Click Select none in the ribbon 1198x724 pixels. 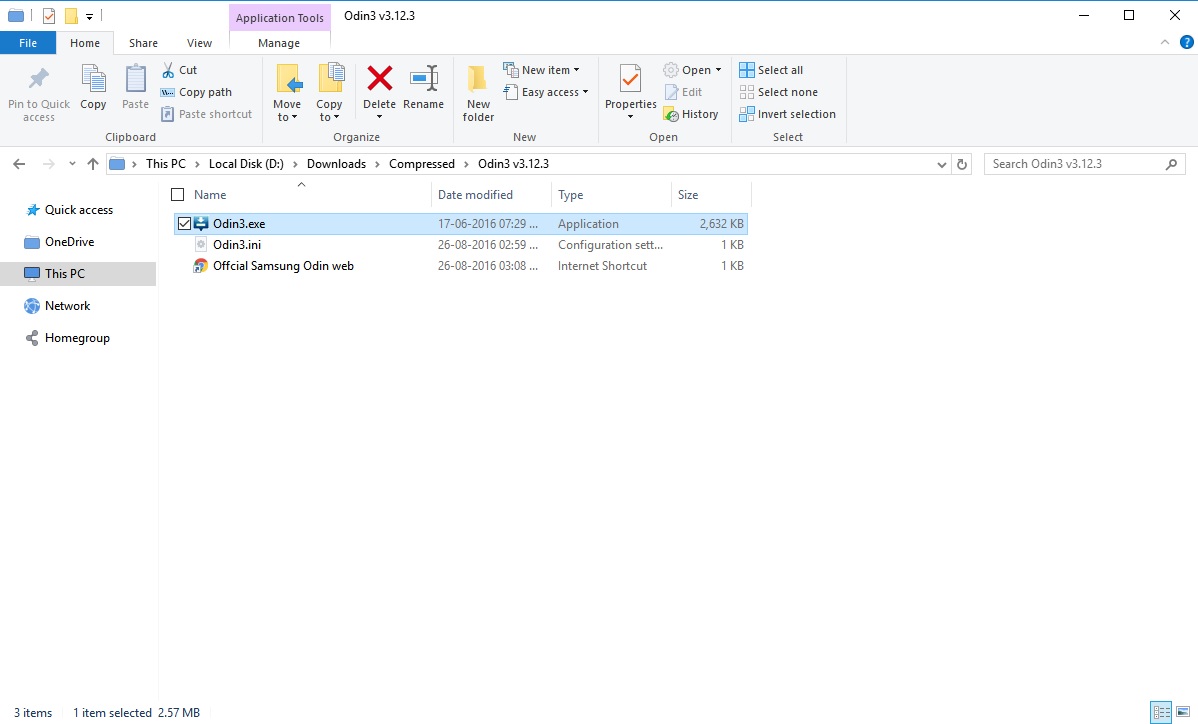click(779, 92)
